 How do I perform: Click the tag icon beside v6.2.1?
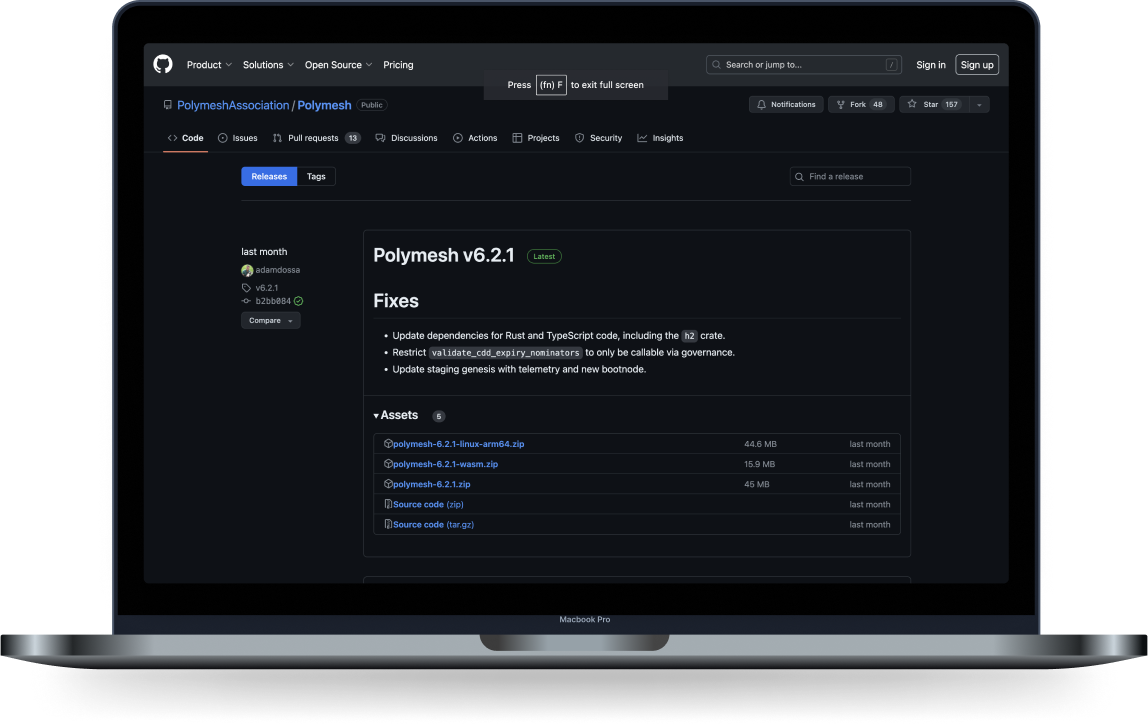[247, 288]
